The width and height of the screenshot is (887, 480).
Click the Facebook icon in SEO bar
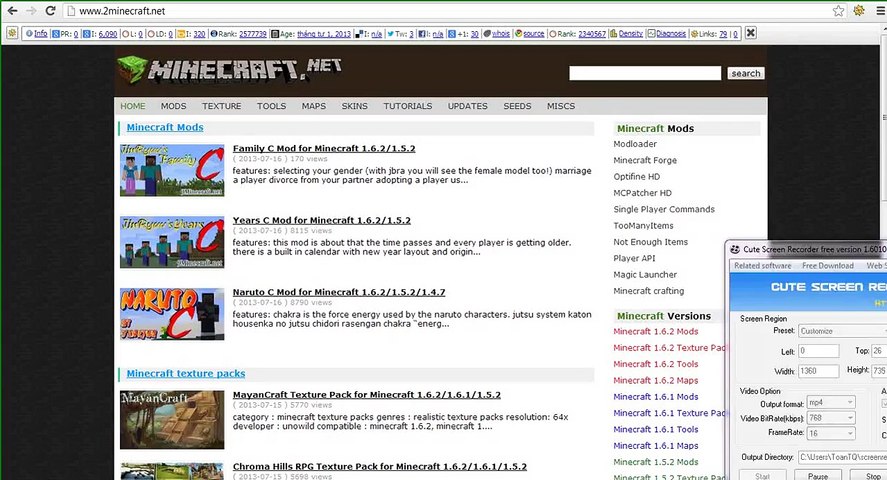(x=421, y=34)
